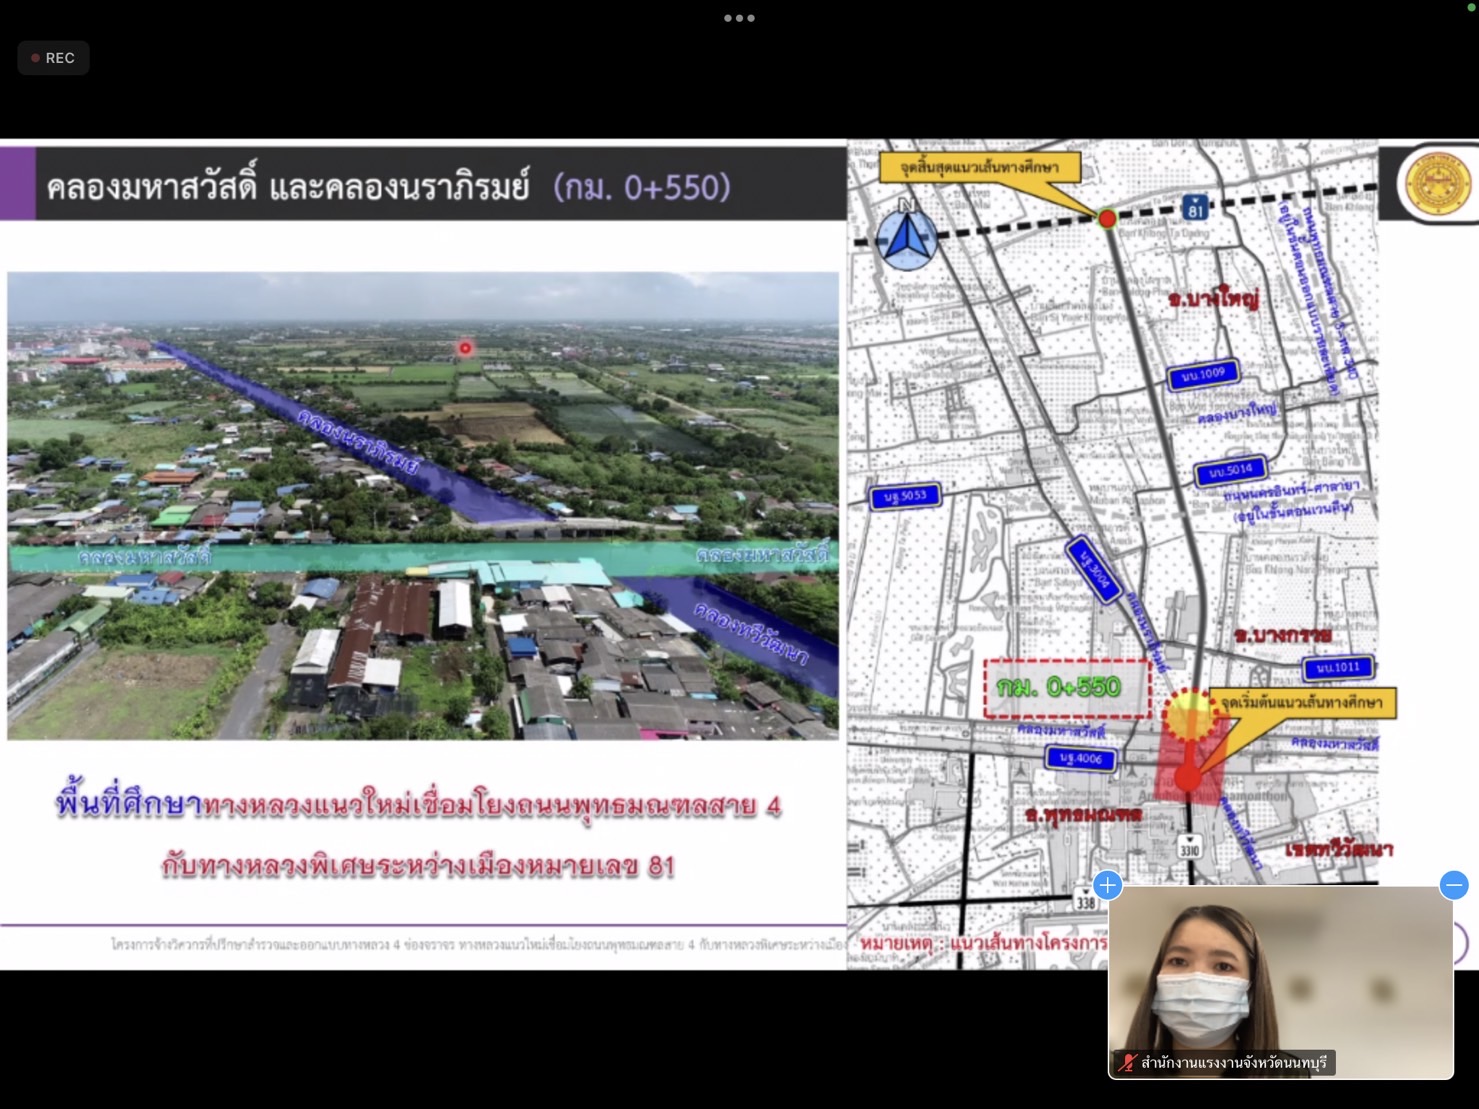Image resolution: width=1479 pixels, height=1109 pixels.
Task: Click the 338 route shield
Action: [1085, 901]
